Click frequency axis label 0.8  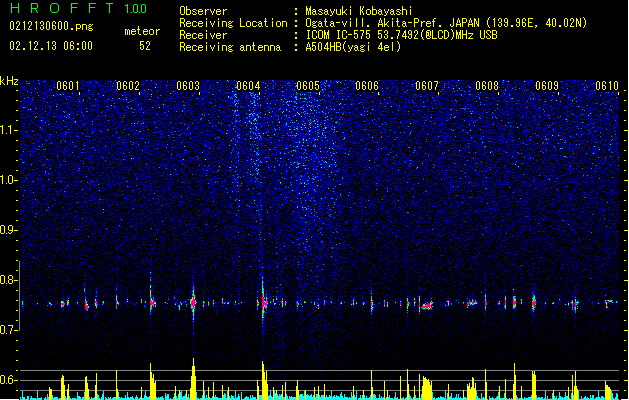[9, 280]
